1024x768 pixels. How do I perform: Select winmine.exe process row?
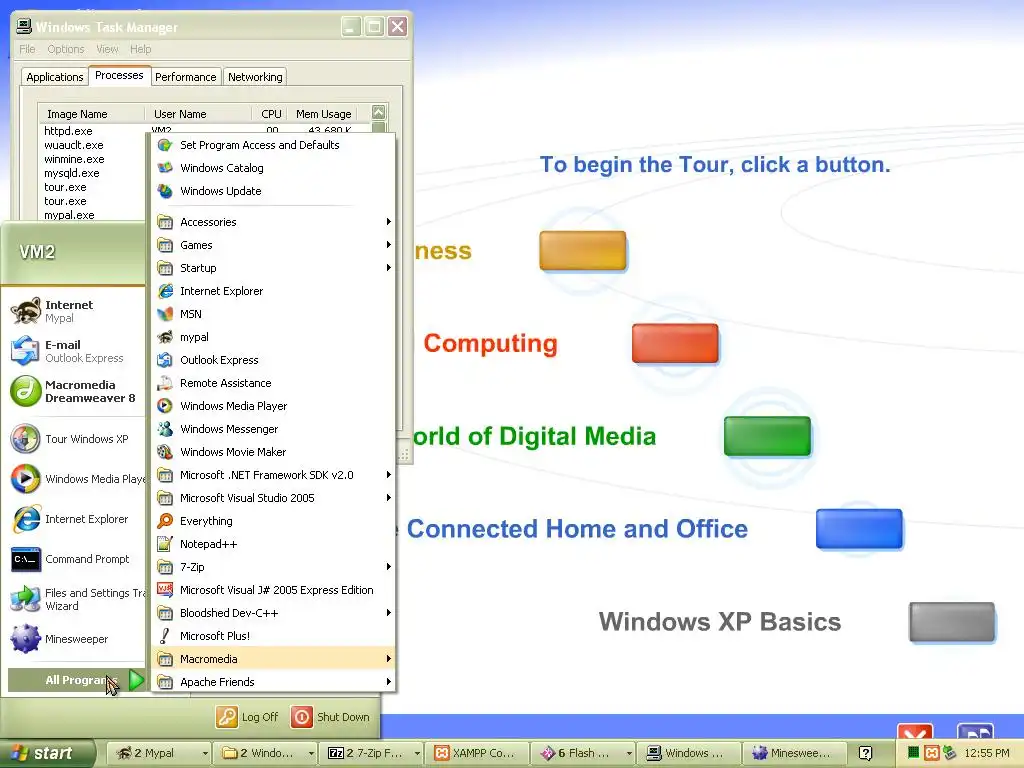pyautogui.click(x=74, y=159)
